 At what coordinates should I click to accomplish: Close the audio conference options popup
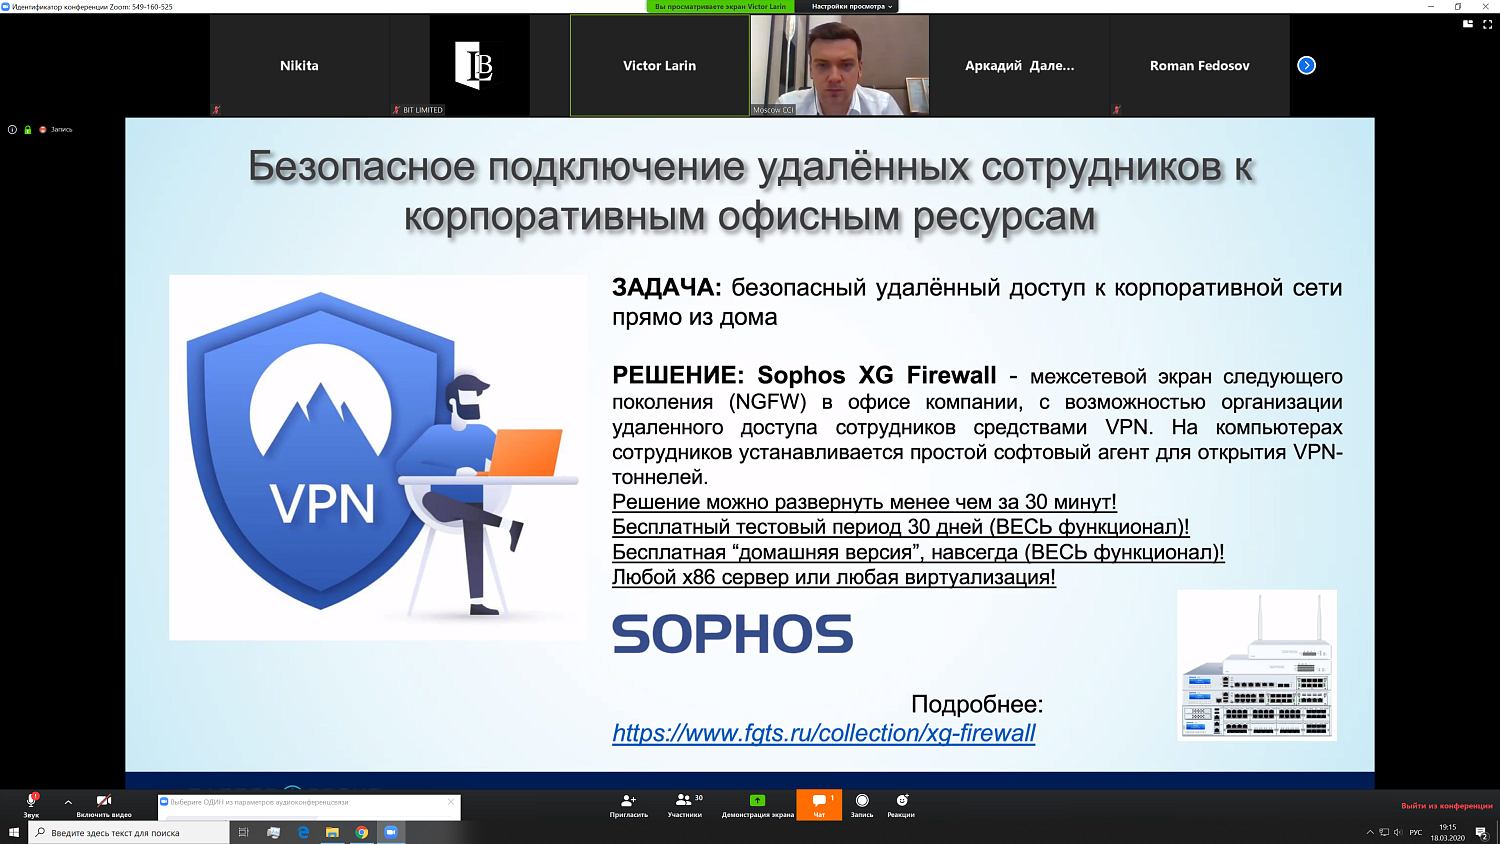pyautogui.click(x=451, y=802)
